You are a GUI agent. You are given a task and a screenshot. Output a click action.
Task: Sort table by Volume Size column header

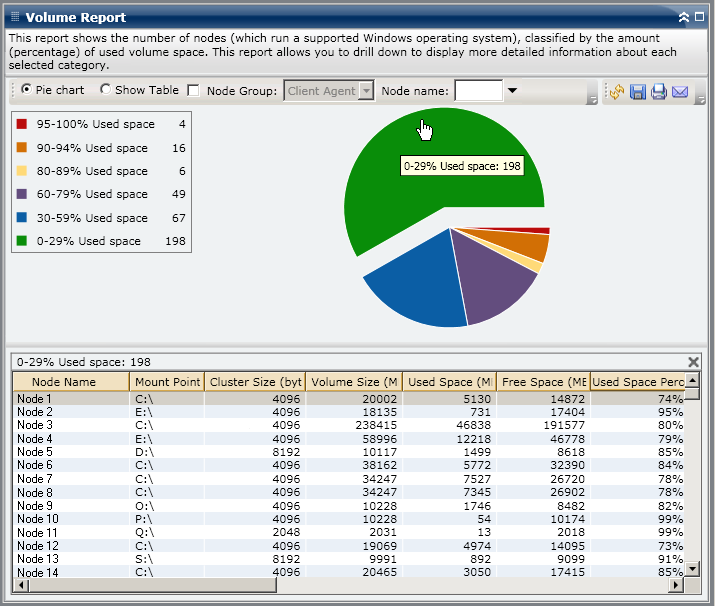[x=354, y=382]
